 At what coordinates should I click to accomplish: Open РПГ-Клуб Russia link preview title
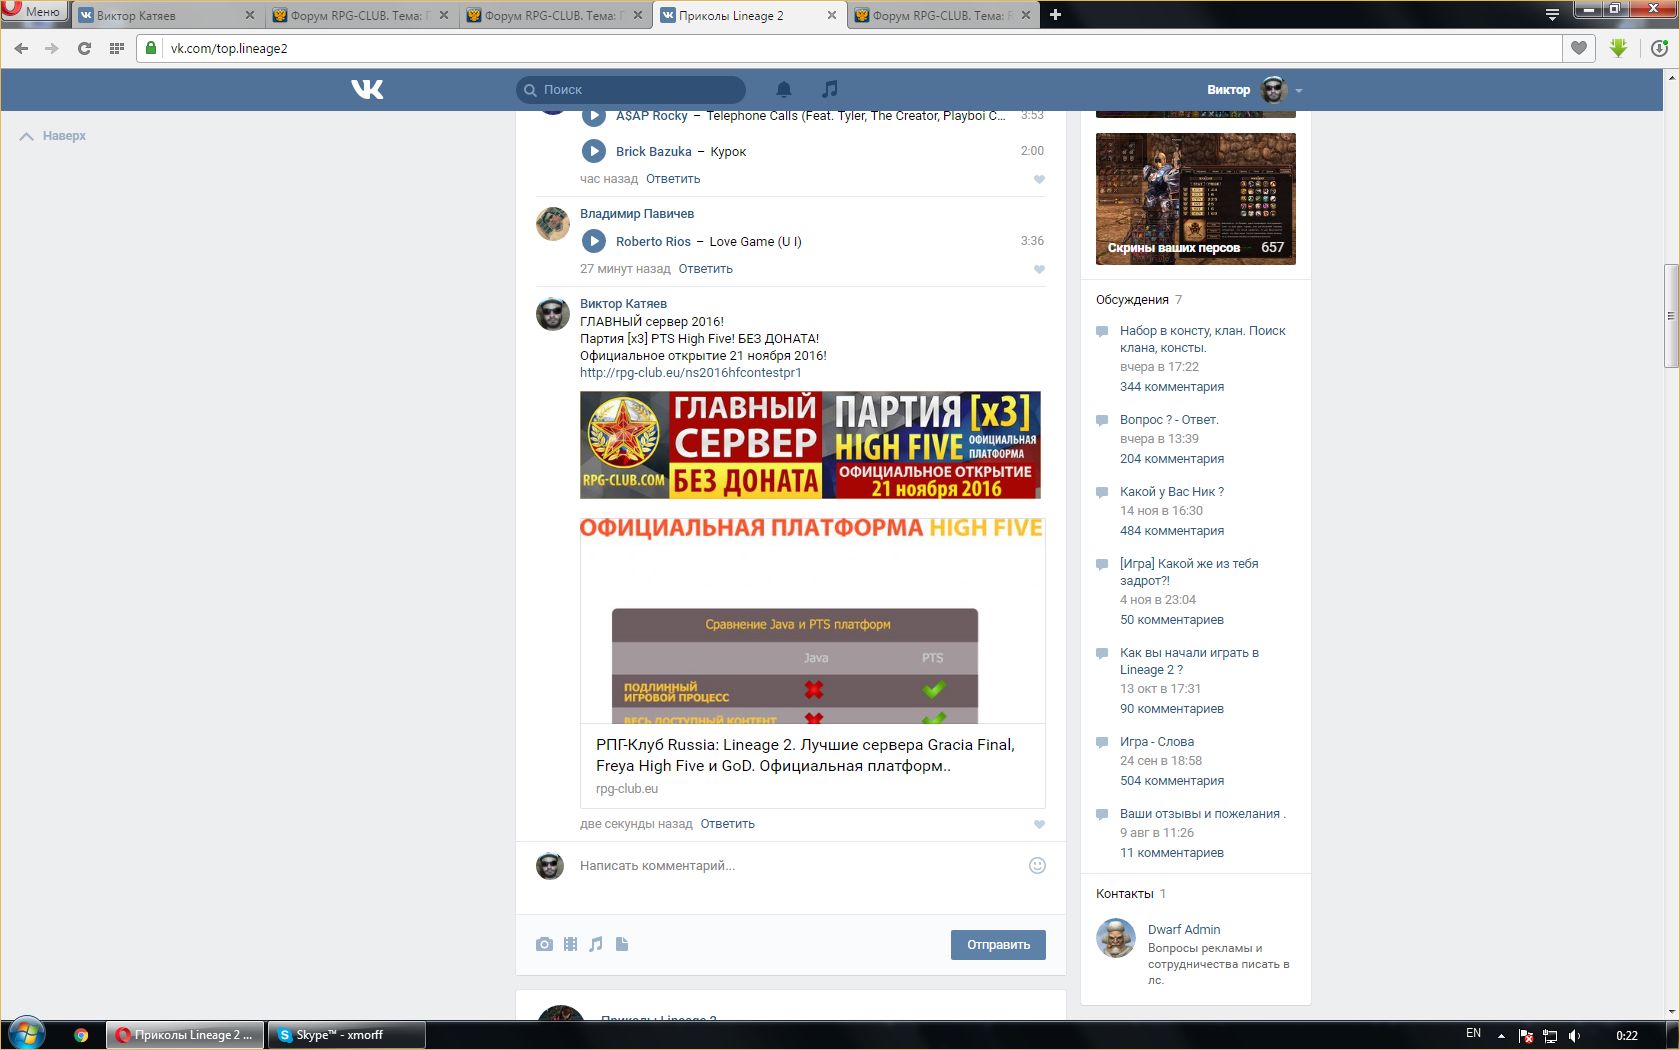click(x=805, y=755)
